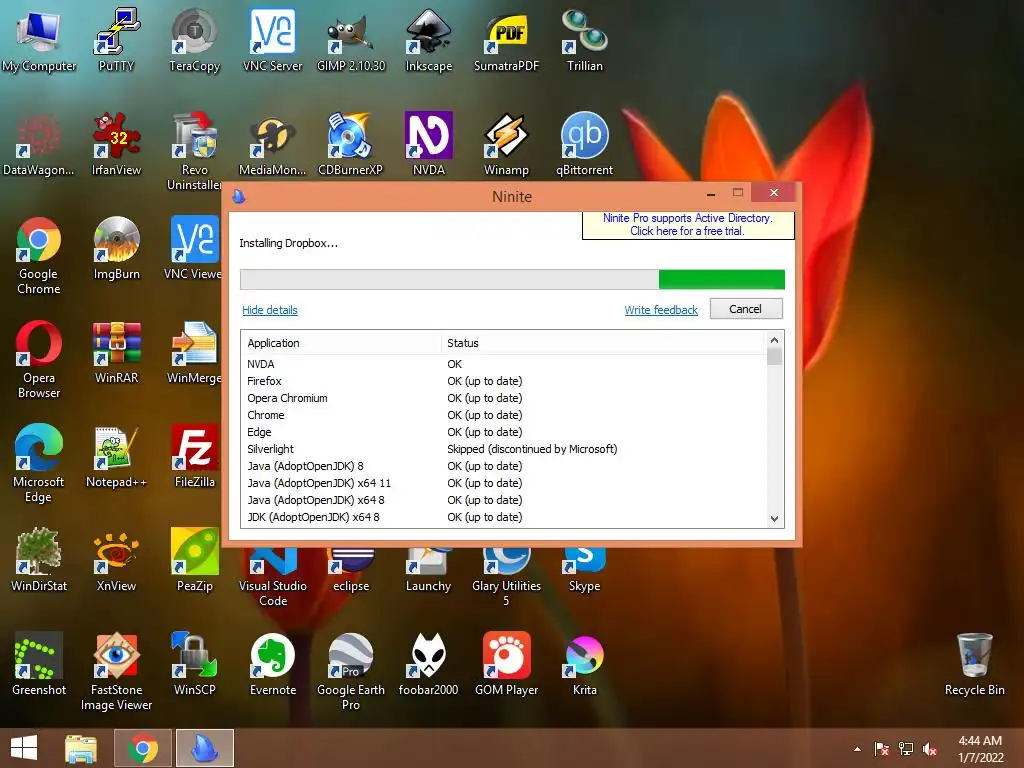Minimize the Ninite window

pos(711,193)
